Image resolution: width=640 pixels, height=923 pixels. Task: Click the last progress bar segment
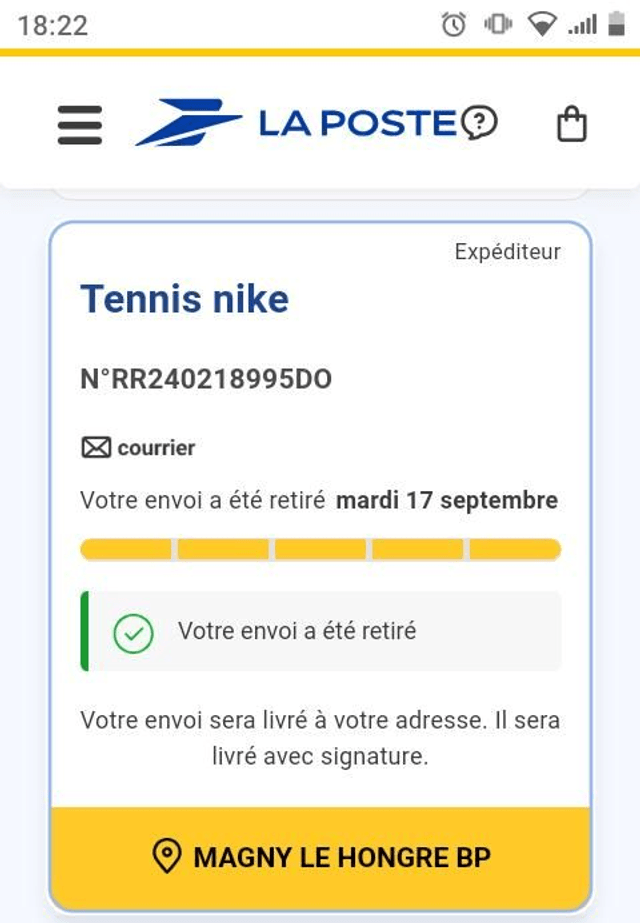coord(515,549)
